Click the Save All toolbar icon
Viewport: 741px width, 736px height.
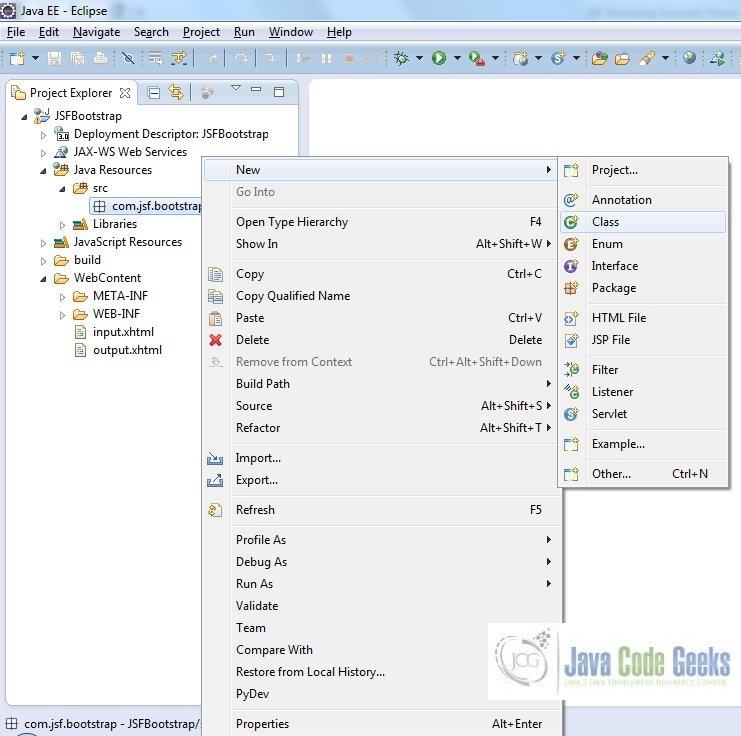point(77,58)
